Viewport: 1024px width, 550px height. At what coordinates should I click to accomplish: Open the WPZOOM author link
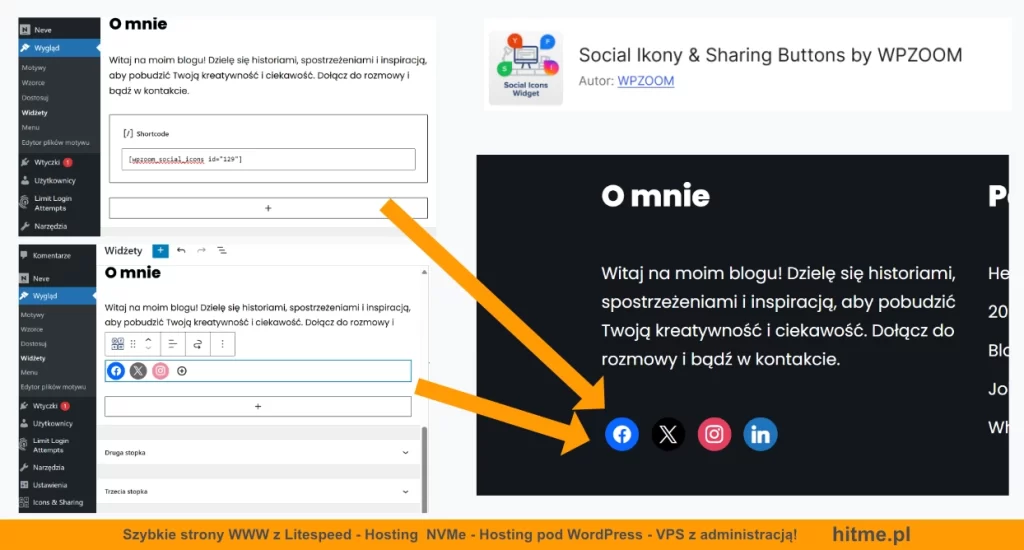[645, 80]
